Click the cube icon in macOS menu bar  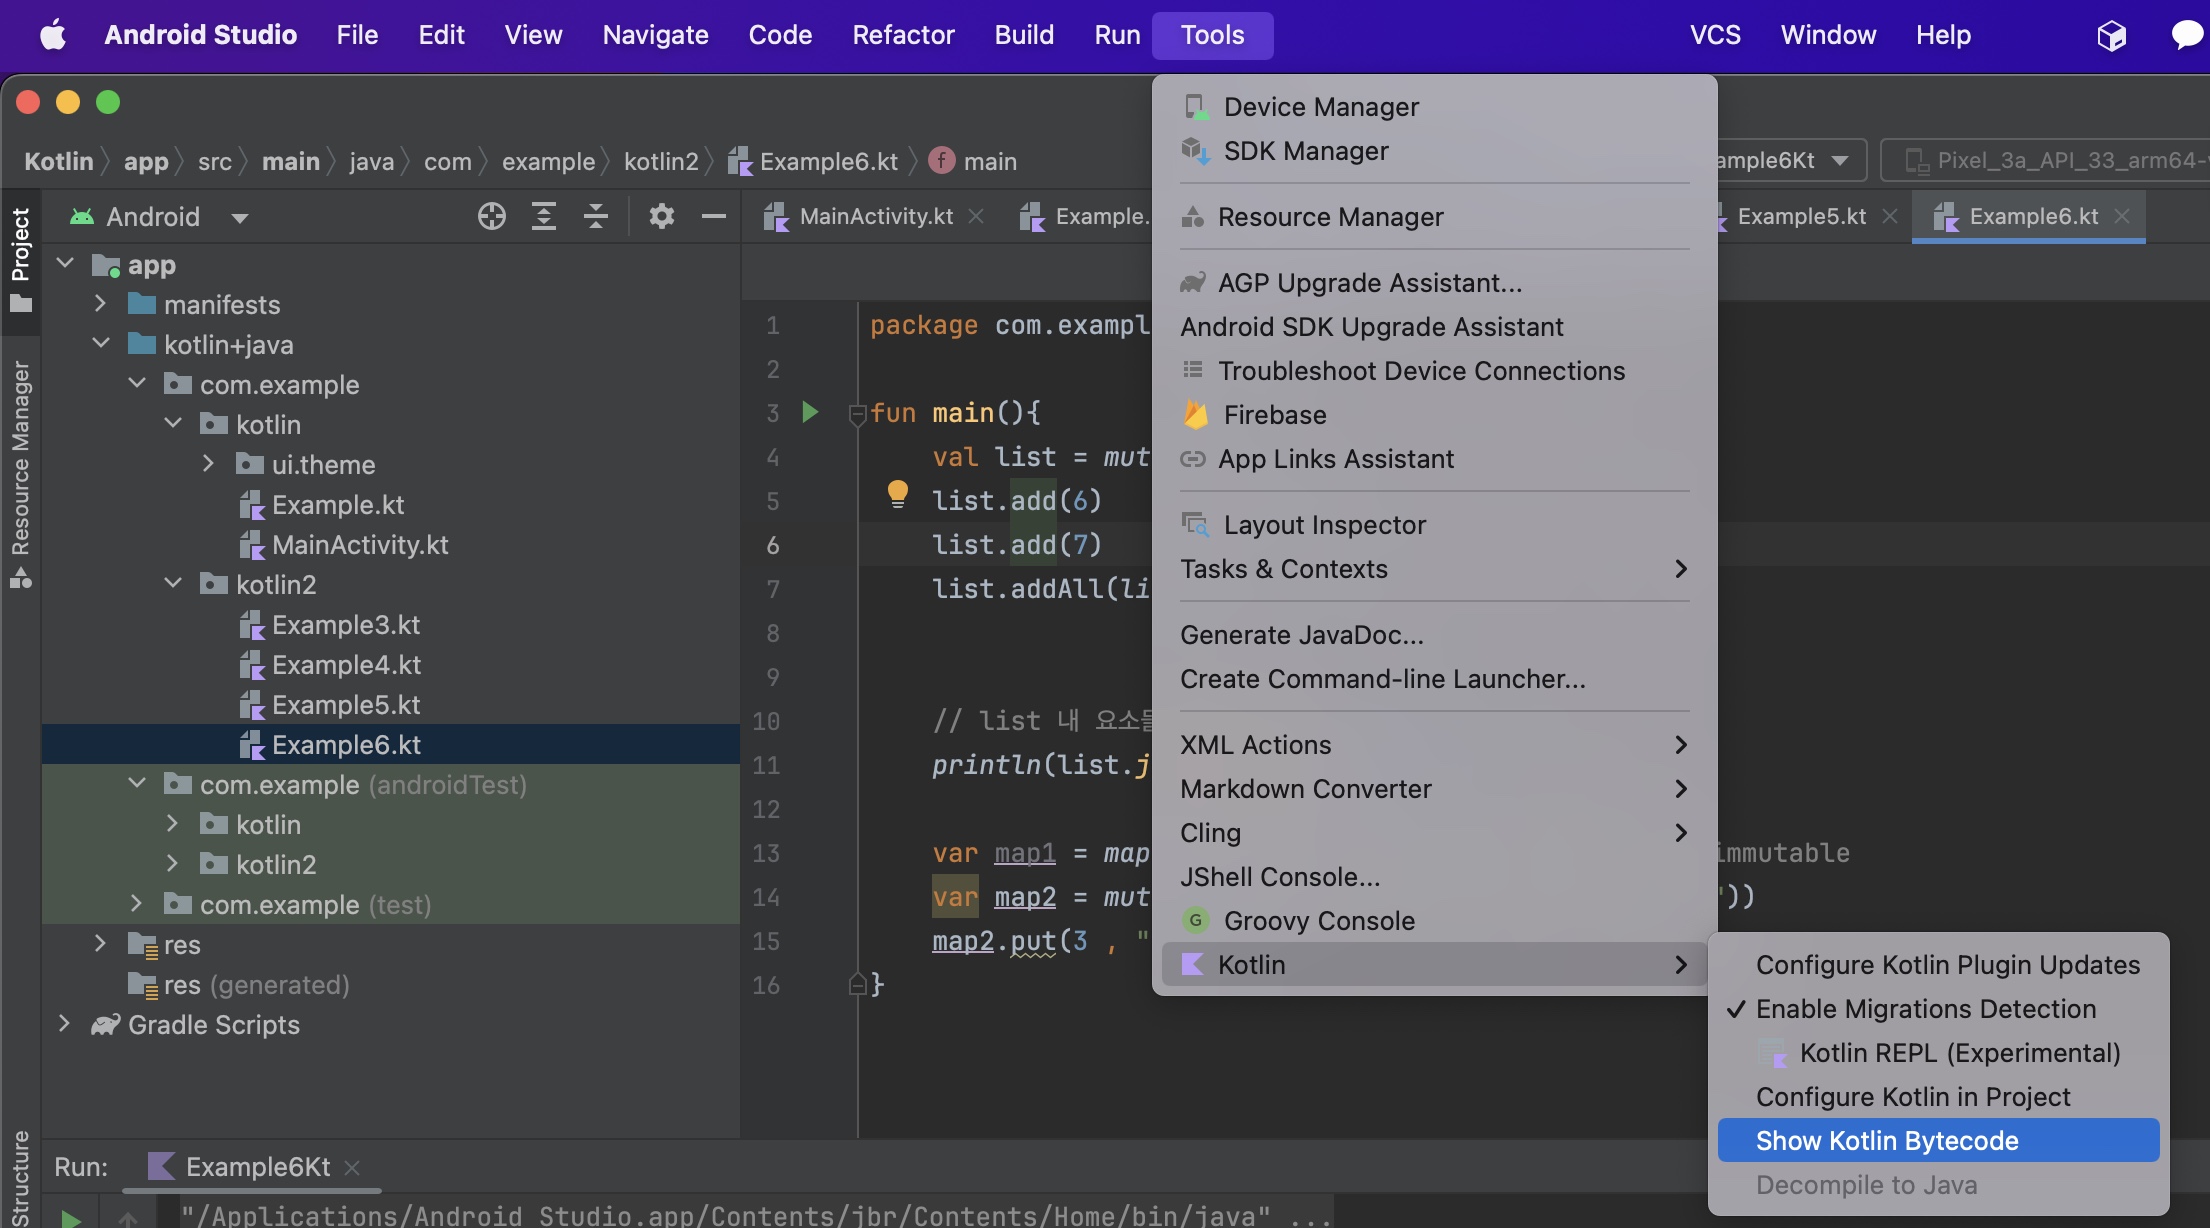(x=2111, y=35)
